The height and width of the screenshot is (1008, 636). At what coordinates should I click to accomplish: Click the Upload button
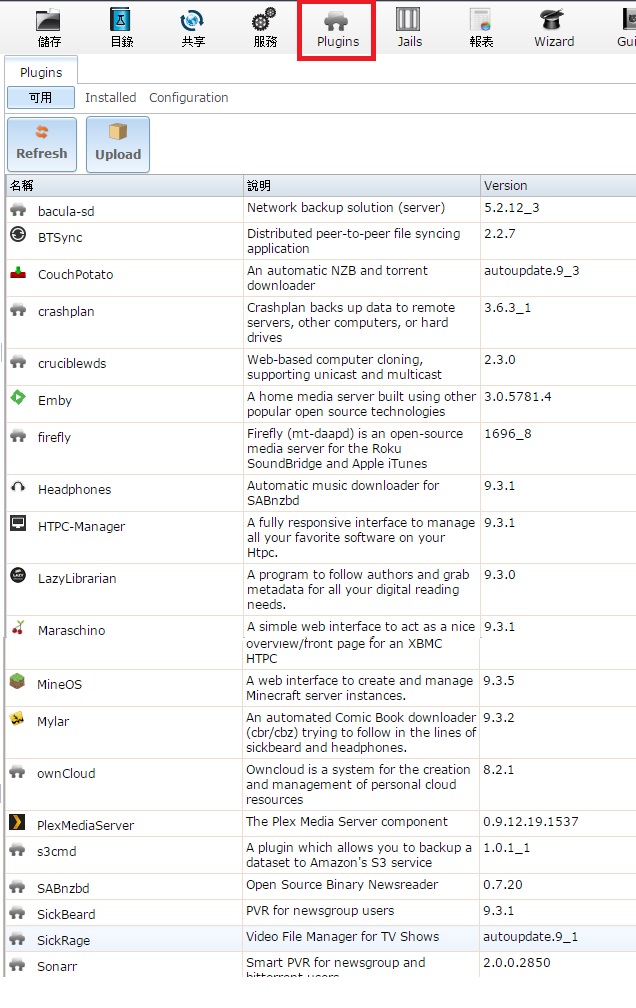click(118, 144)
